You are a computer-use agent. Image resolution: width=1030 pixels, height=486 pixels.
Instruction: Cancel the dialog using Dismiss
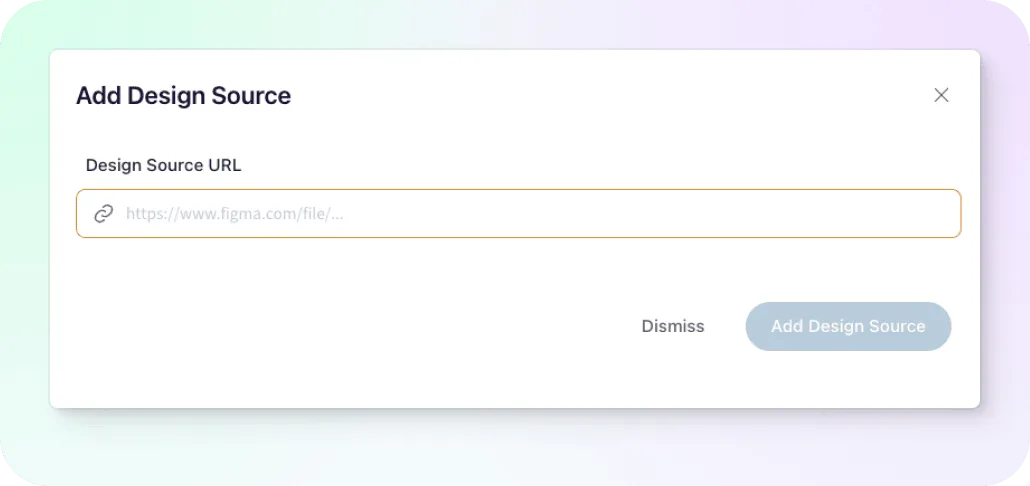click(x=673, y=326)
